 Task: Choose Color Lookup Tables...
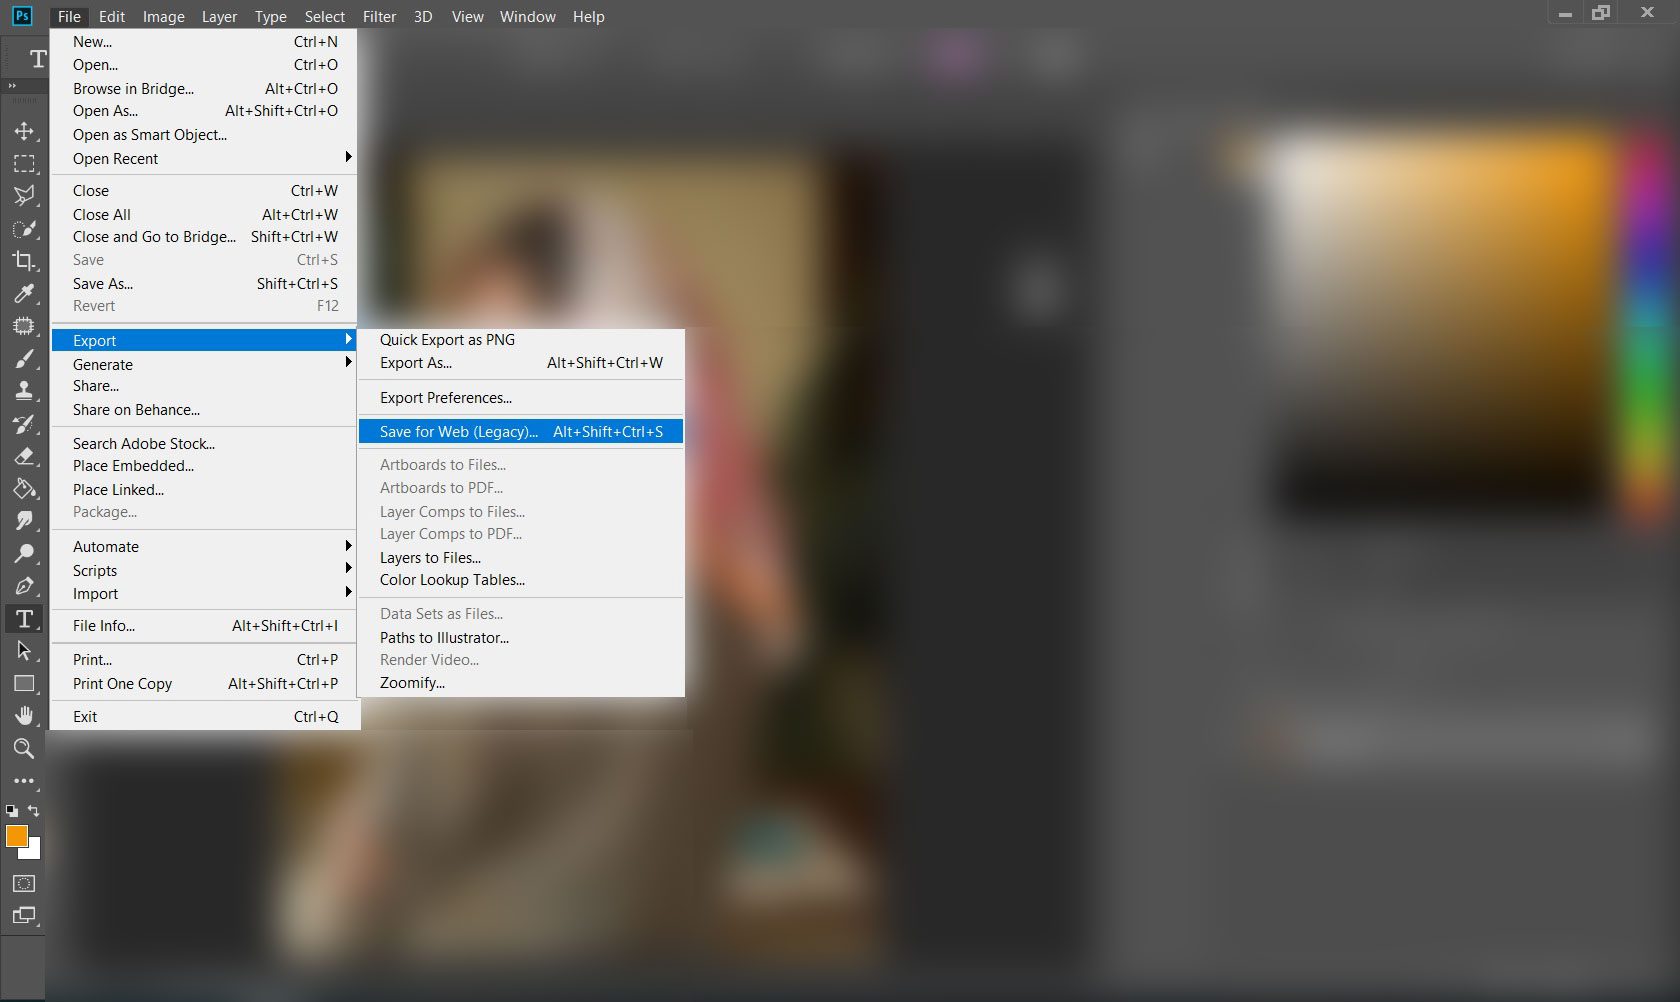[x=521, y=579]
